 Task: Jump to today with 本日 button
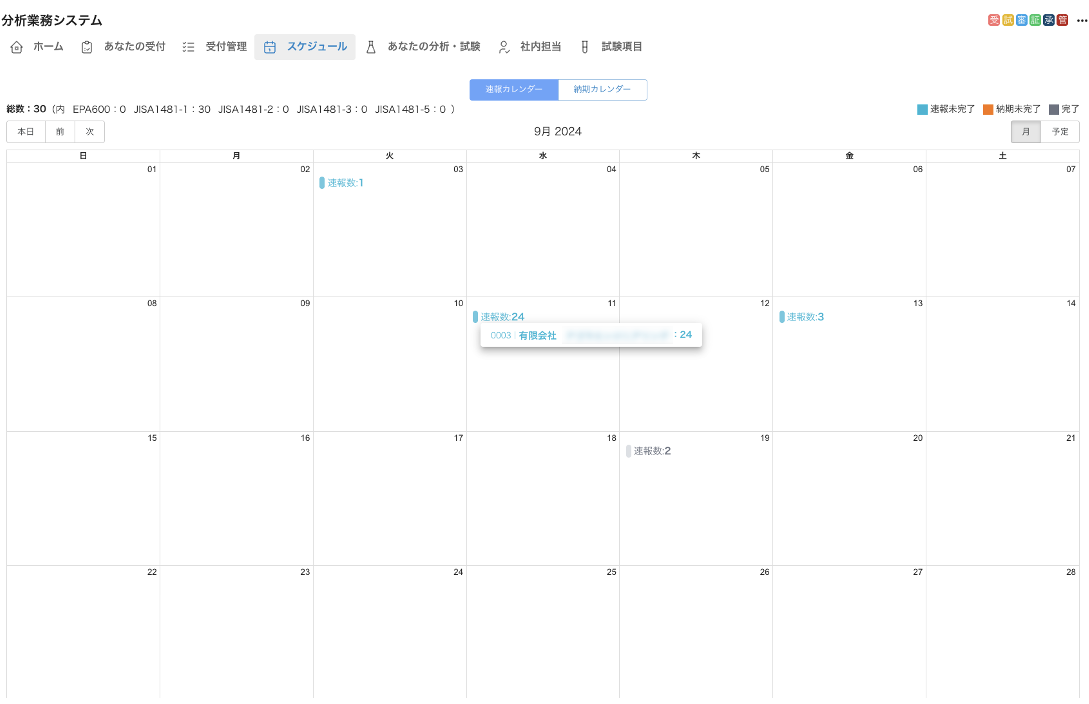(26, 131)
